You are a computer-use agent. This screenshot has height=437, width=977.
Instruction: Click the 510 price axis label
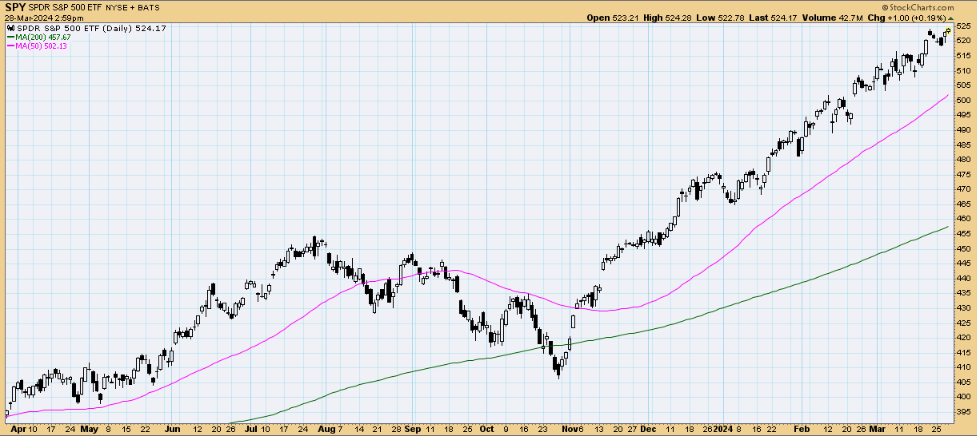[962, 70]
